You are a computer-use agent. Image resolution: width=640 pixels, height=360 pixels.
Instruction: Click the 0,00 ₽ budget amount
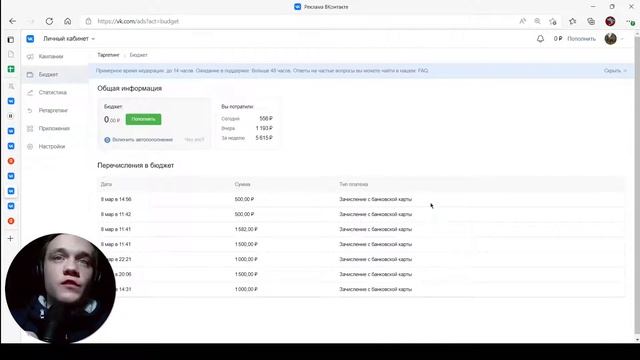click(112, 120)
